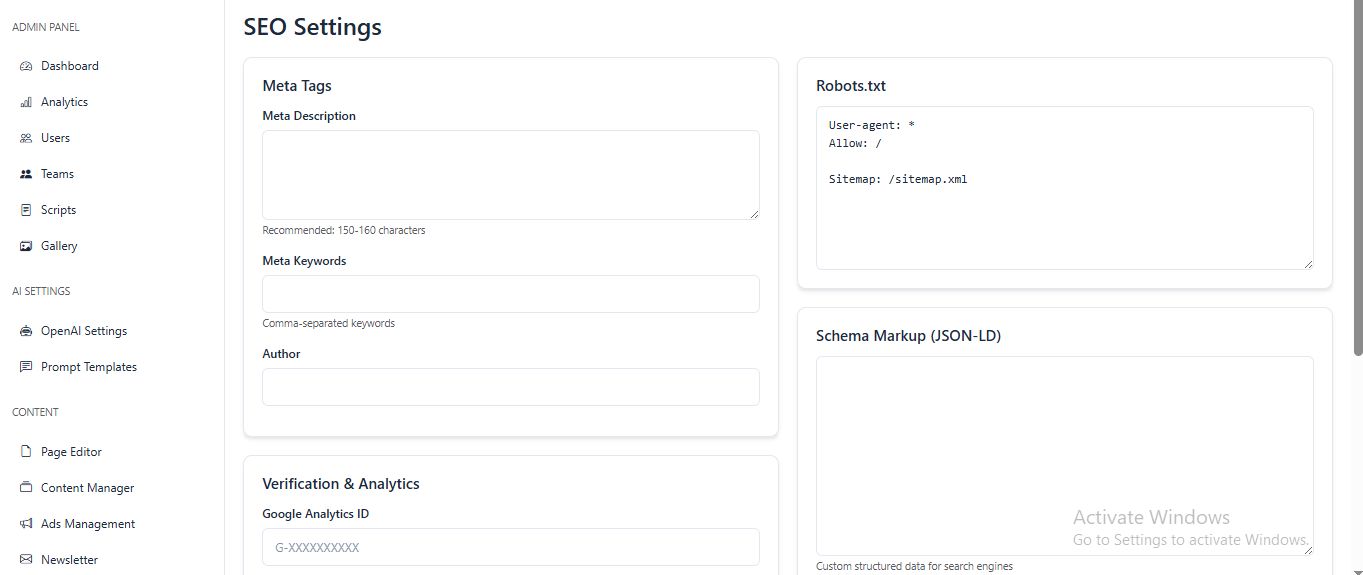The height and width of the screenshot is (575, 1363).
Task: Go to the Analytics sidebar link
Action: (64, 102)
